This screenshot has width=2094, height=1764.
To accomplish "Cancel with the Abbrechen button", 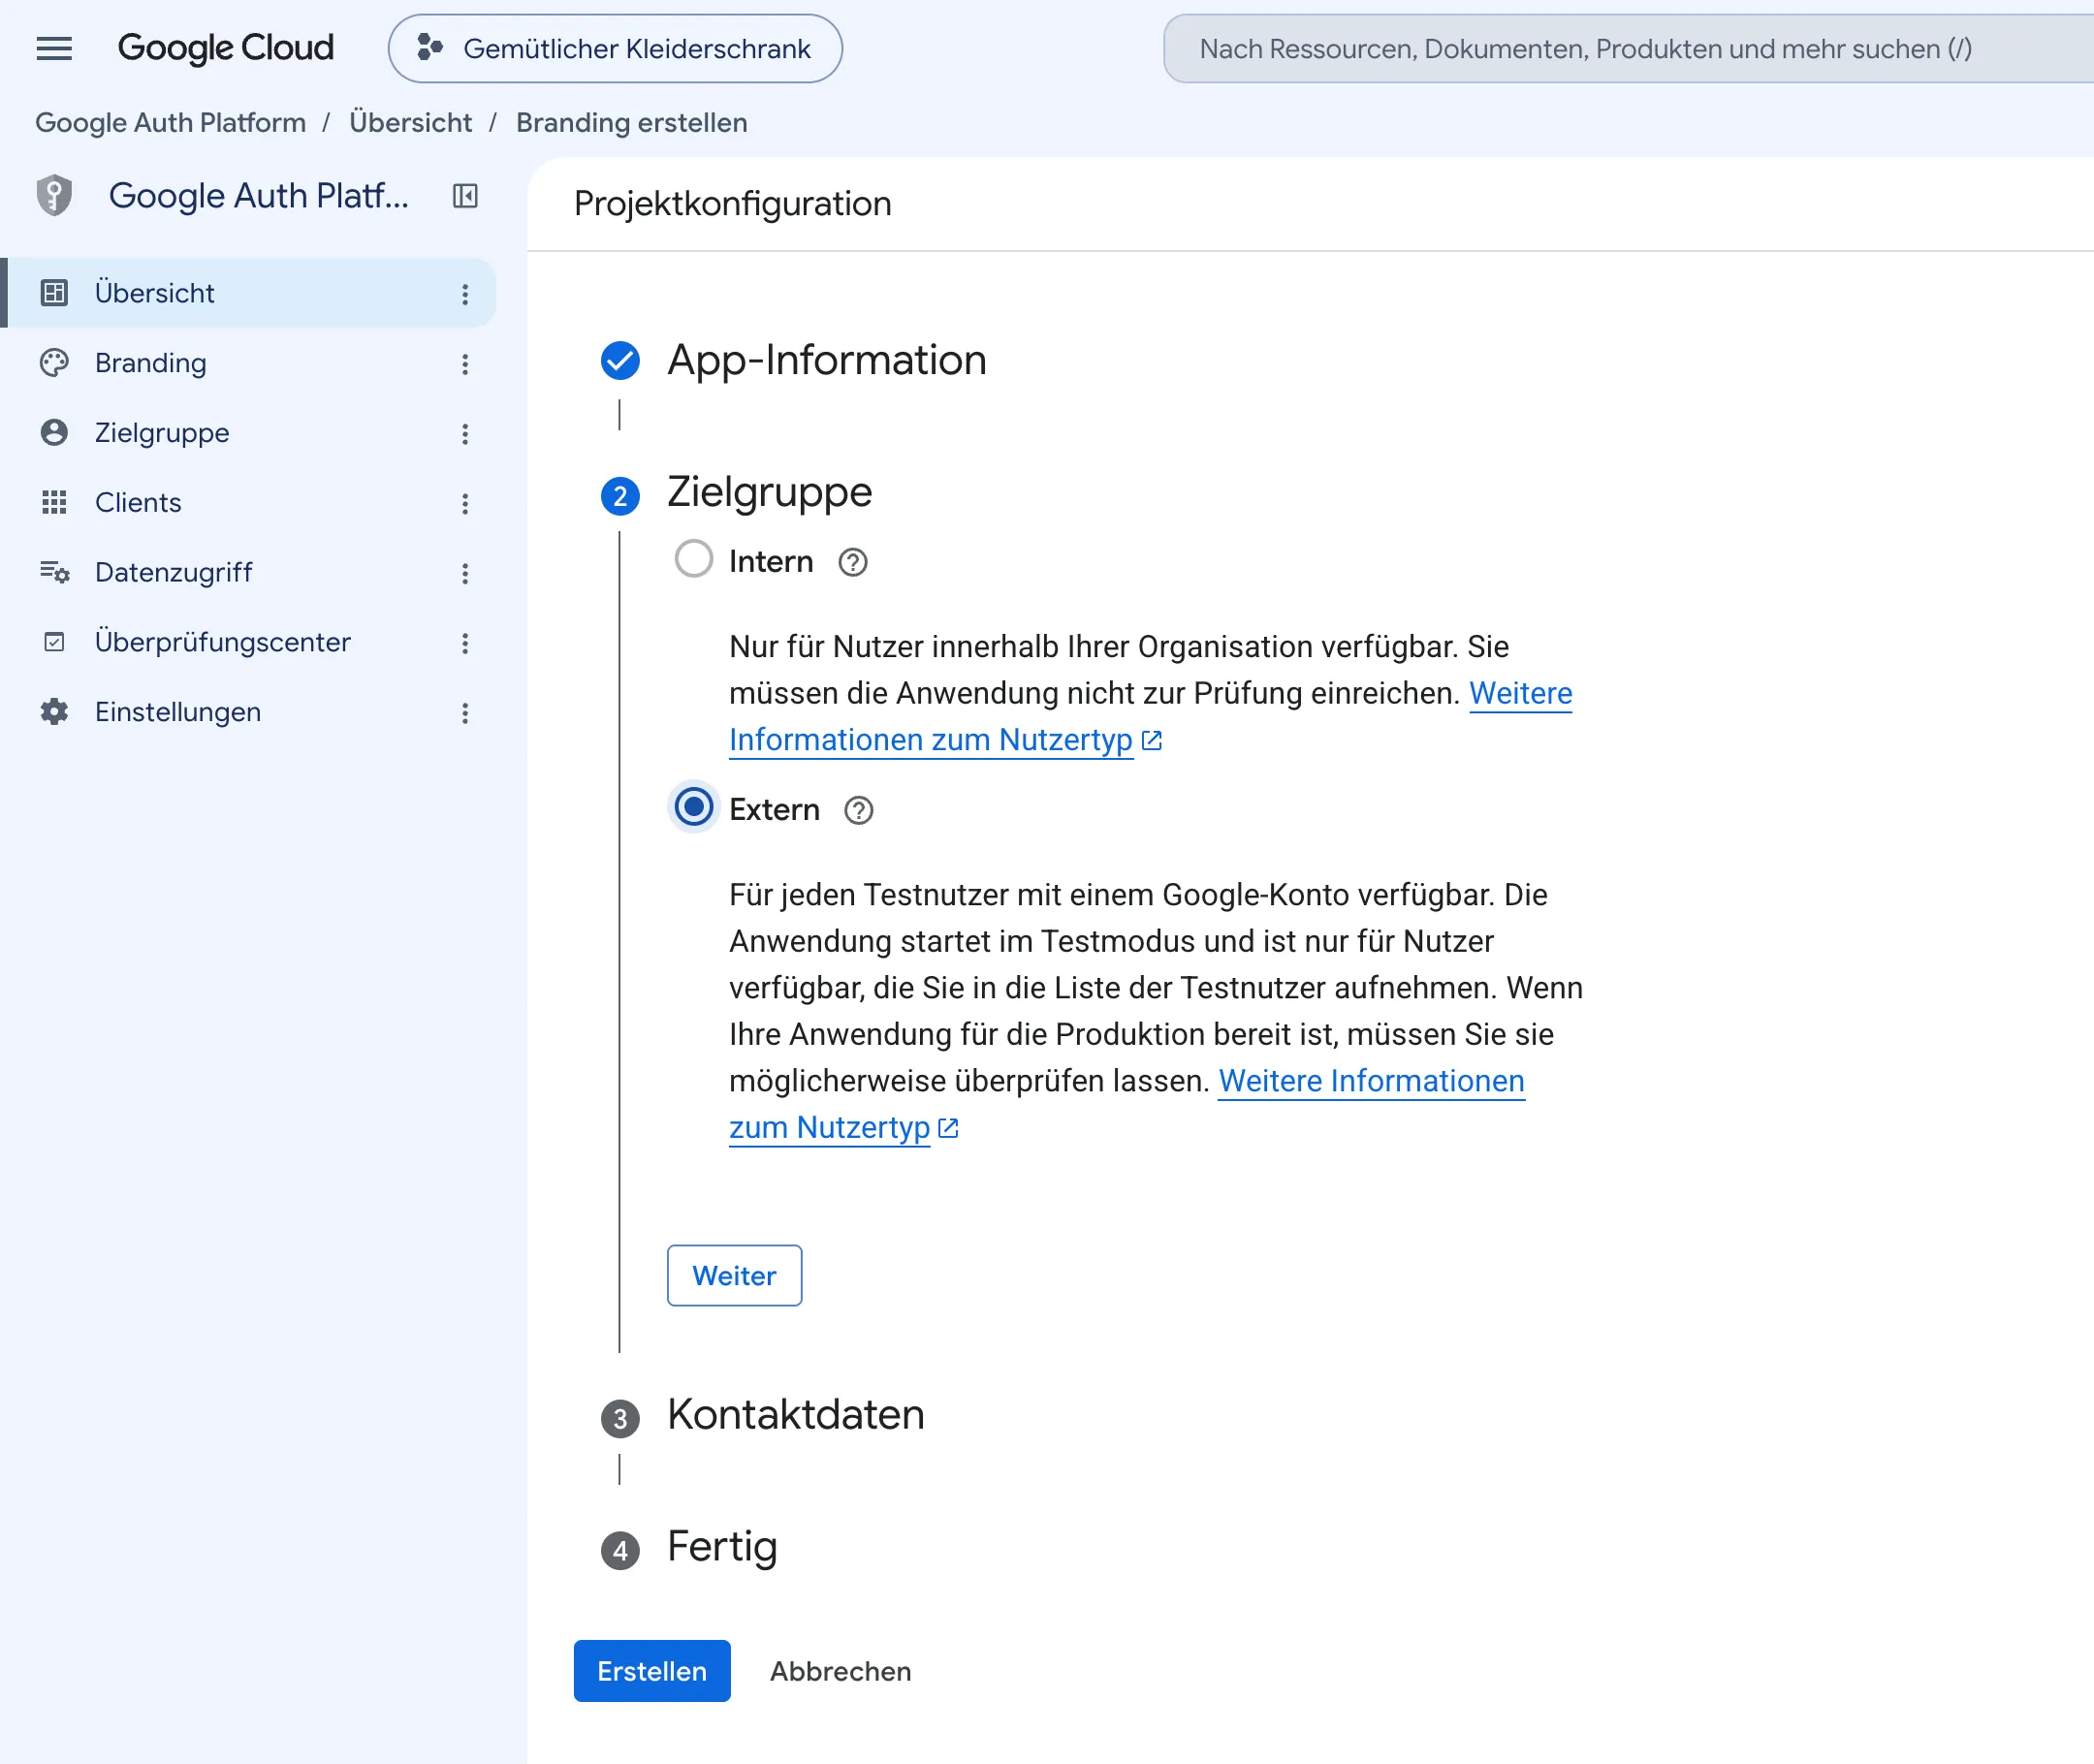I will [841, 1672].
